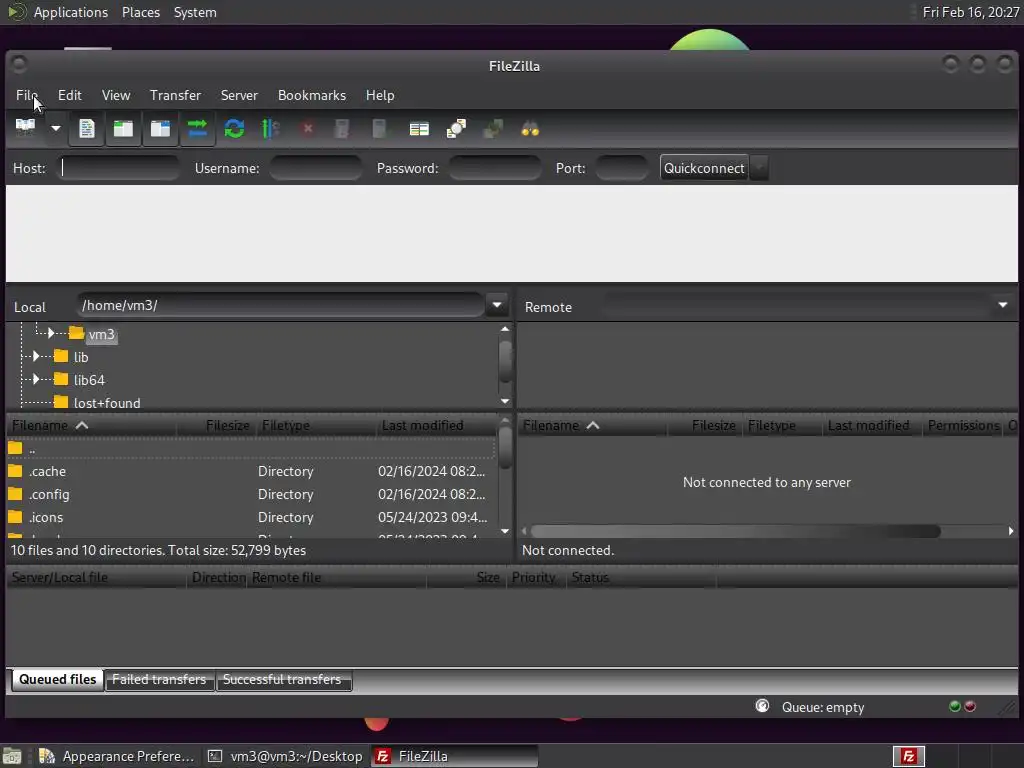Screen dimensions: 1024x768
Task: Open the File menu
Action: pyautogui.click(x=27, y=95)
